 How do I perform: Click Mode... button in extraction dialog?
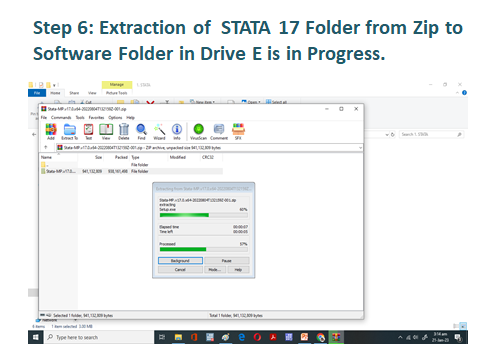(215, 270)
